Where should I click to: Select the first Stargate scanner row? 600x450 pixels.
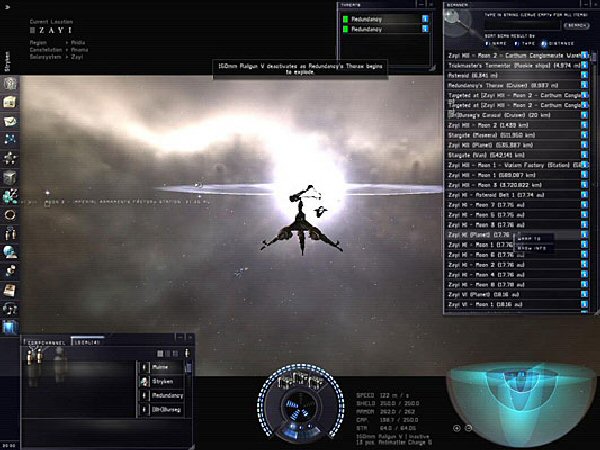coord(513,135)
